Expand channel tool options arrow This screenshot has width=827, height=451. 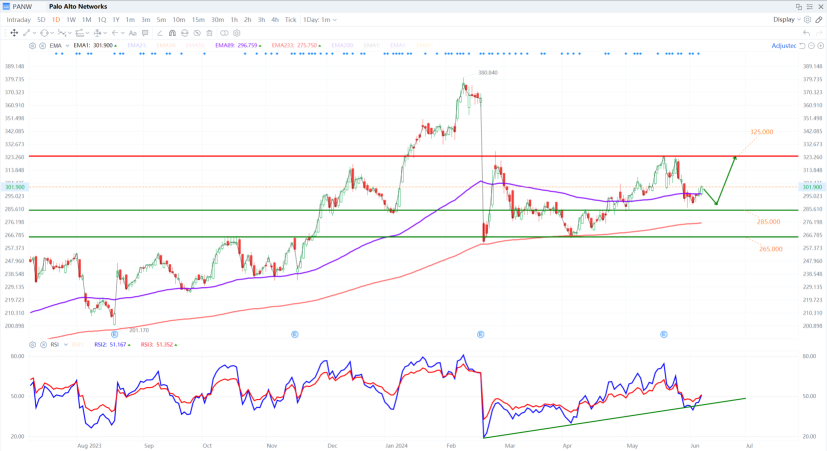point(88,33)
